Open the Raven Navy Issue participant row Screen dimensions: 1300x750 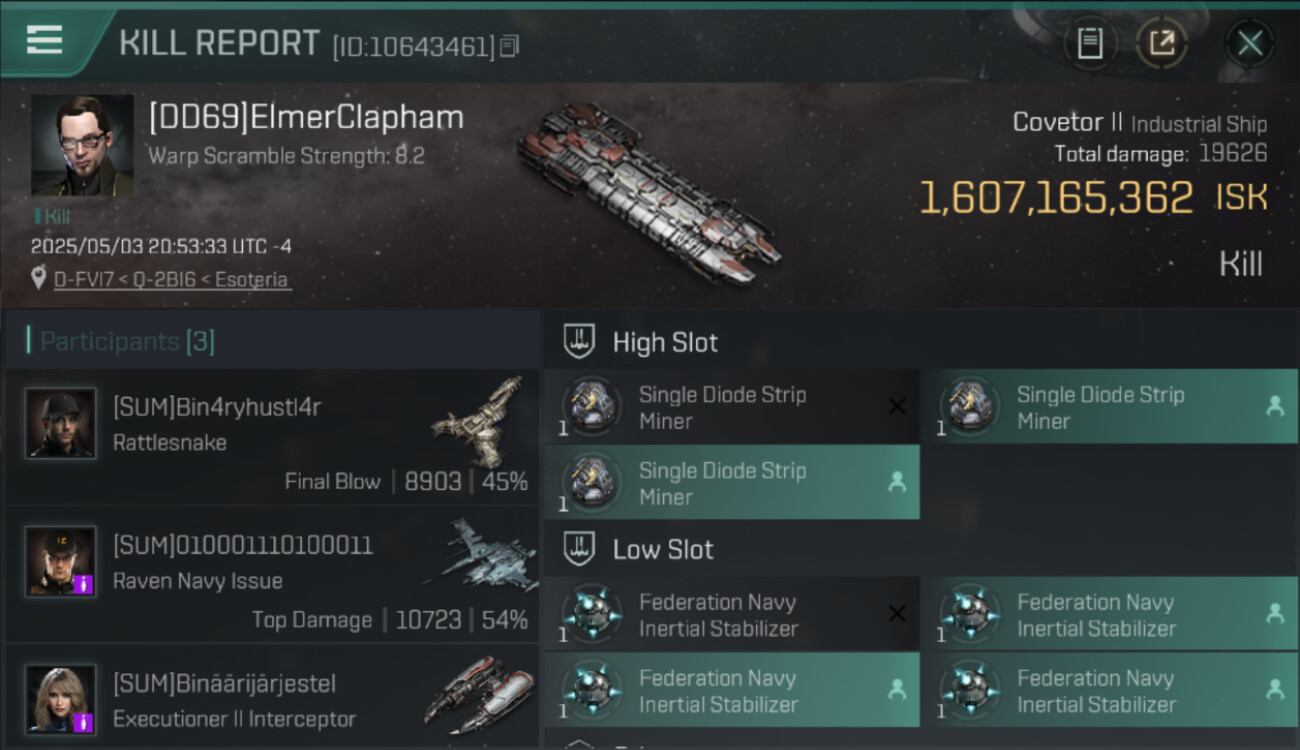[272, 575]
